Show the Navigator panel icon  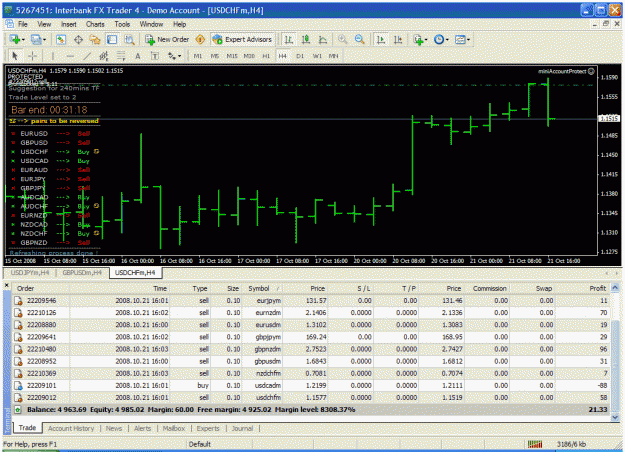pos(94,39)
